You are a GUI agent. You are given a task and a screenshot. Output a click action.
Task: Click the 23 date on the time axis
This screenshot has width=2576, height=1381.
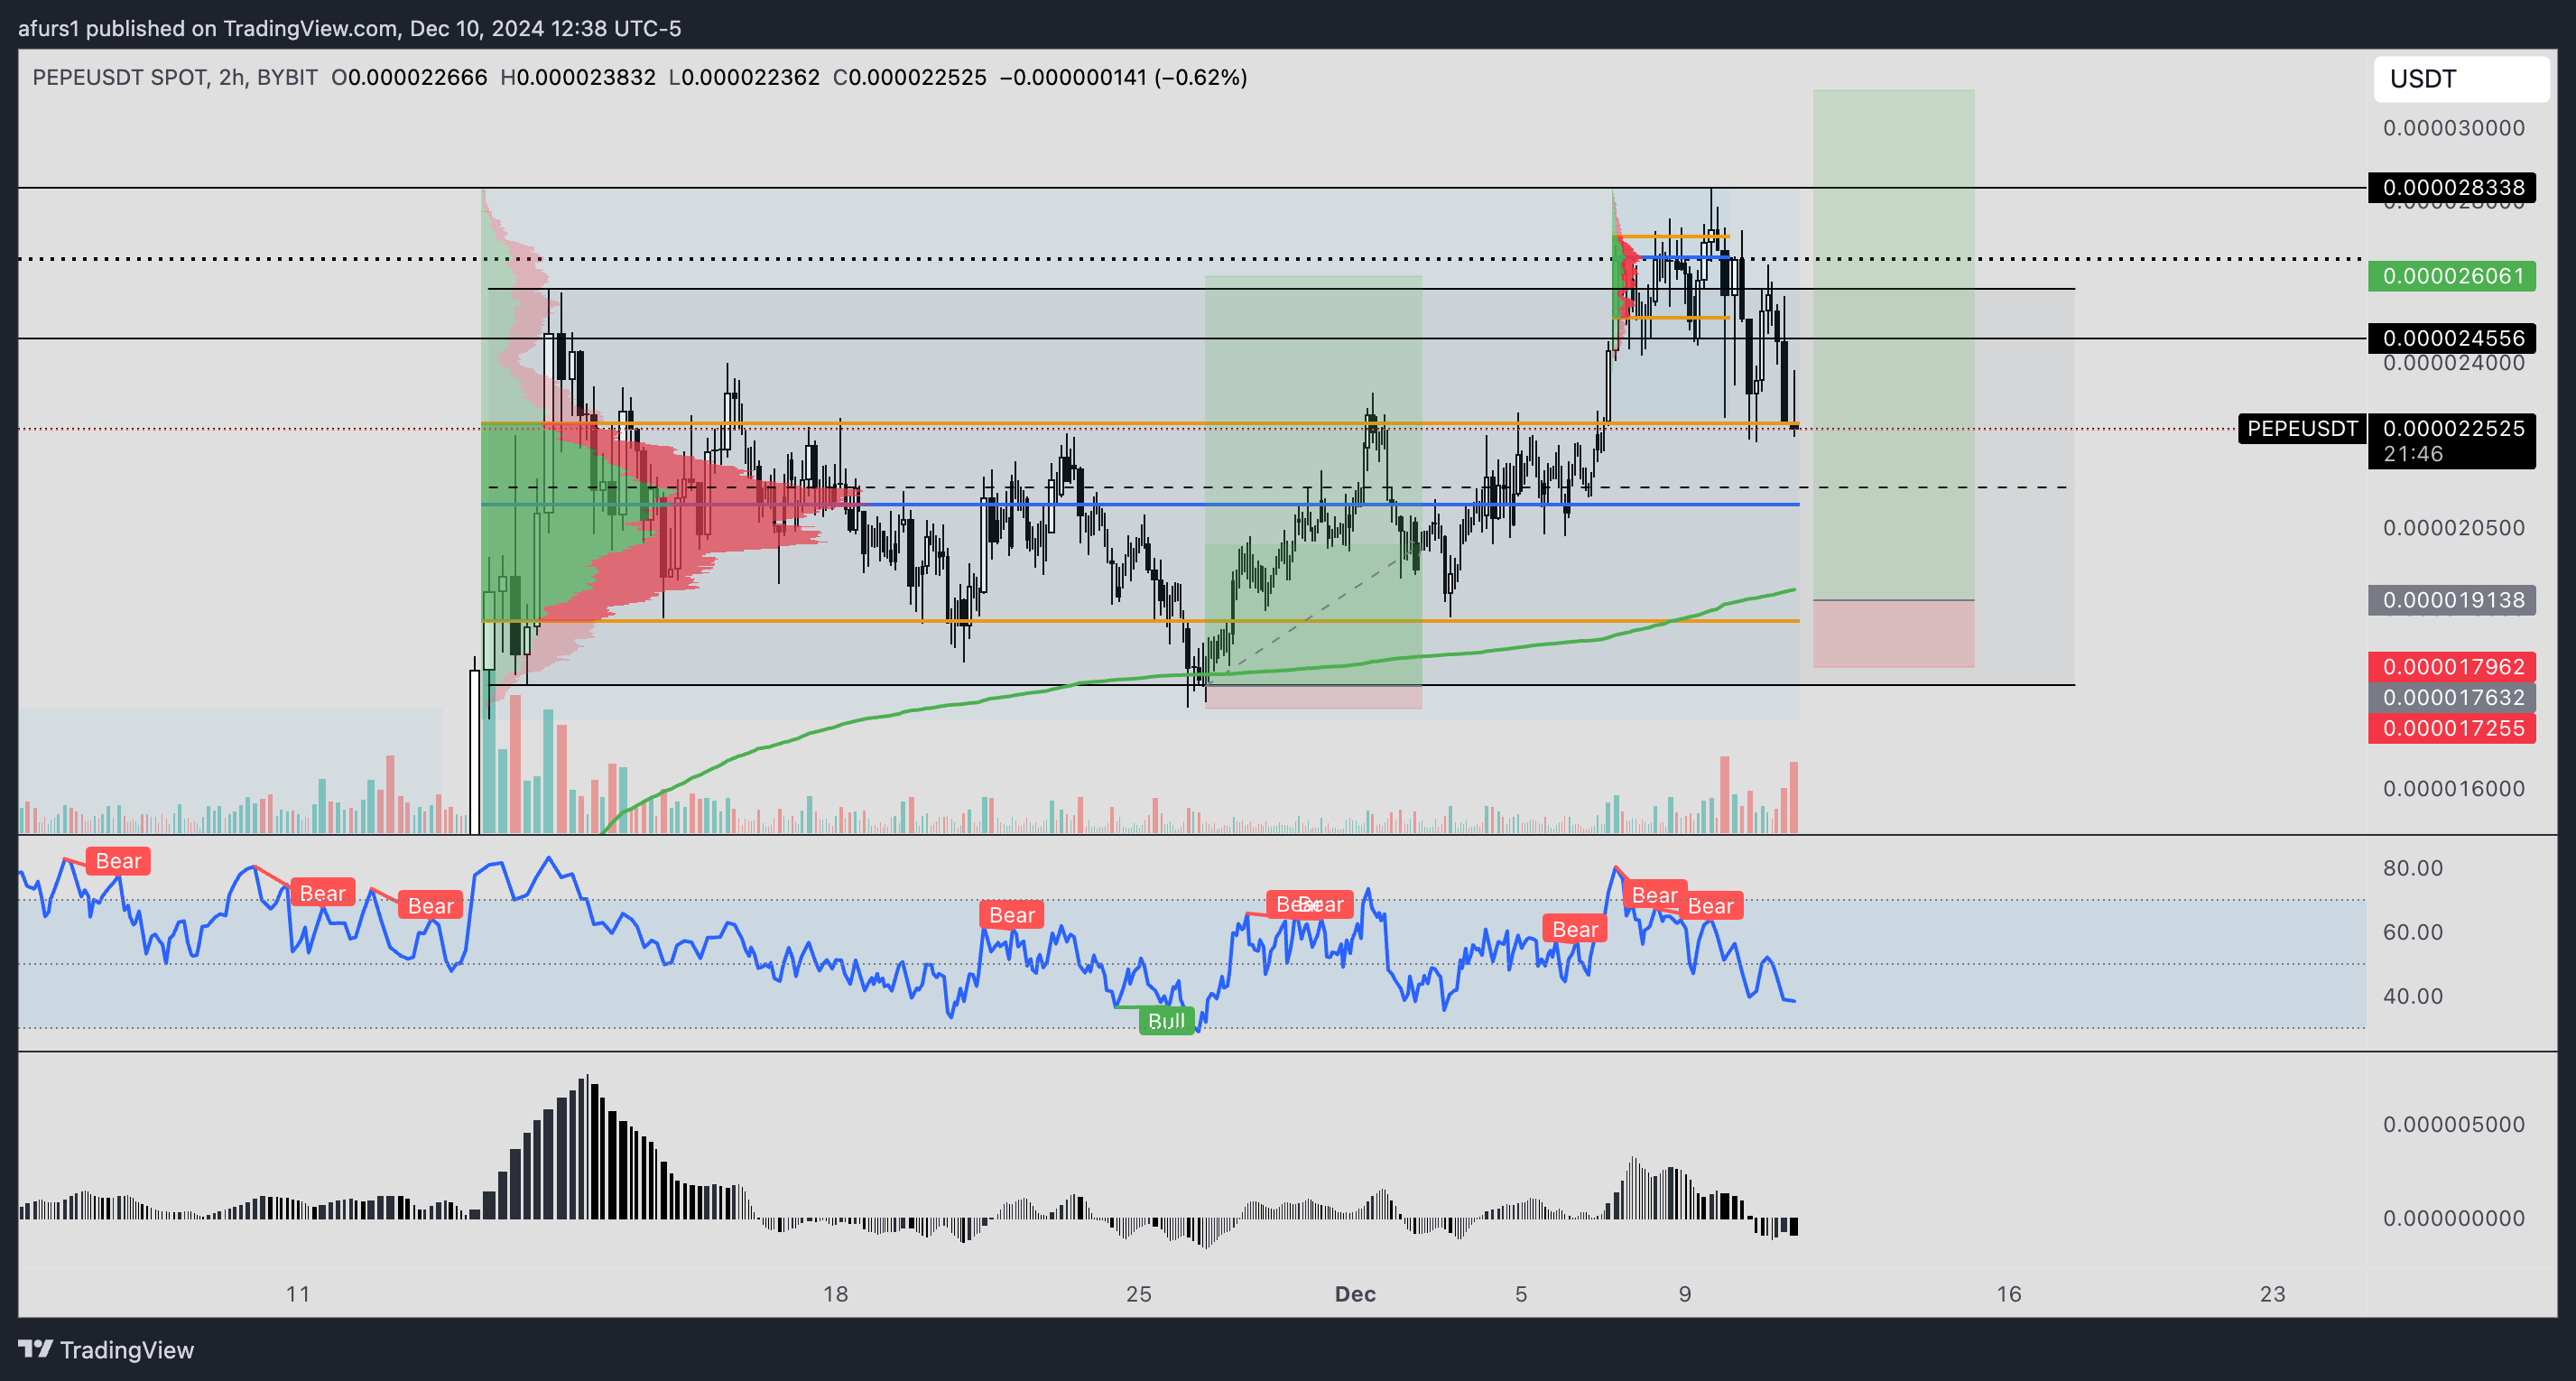coord(2273,1294)
